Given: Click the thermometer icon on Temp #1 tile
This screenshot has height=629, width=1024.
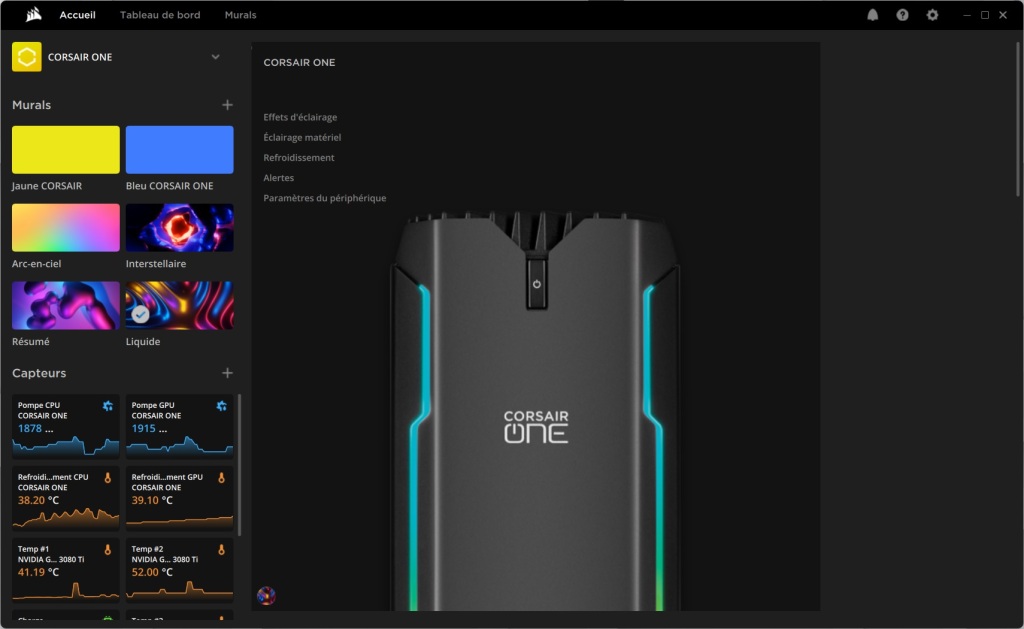Looking at the screenshot, I should [x=110, y=551].
